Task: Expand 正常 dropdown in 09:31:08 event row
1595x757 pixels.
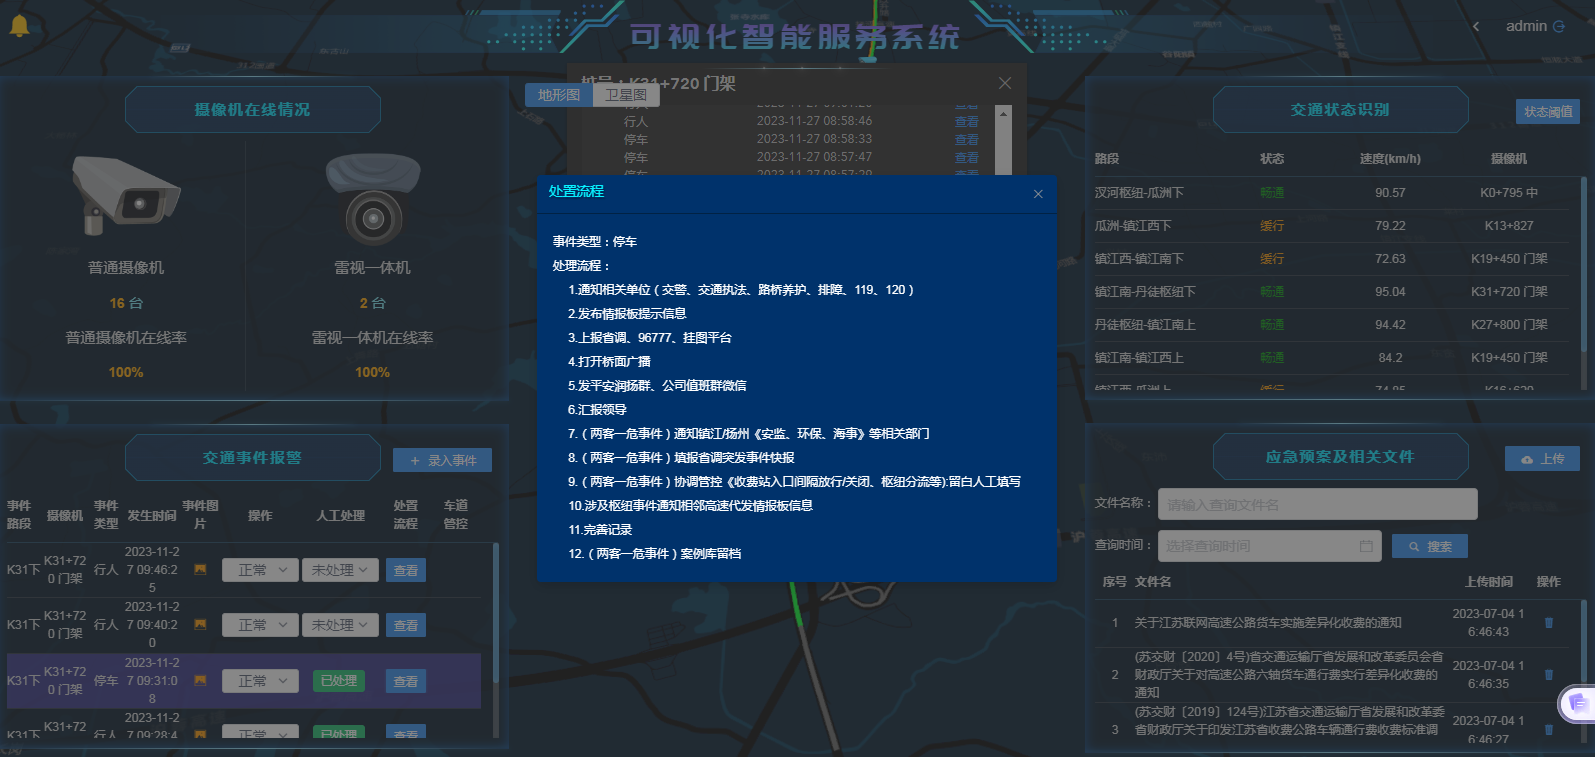Action: [260, 681]
